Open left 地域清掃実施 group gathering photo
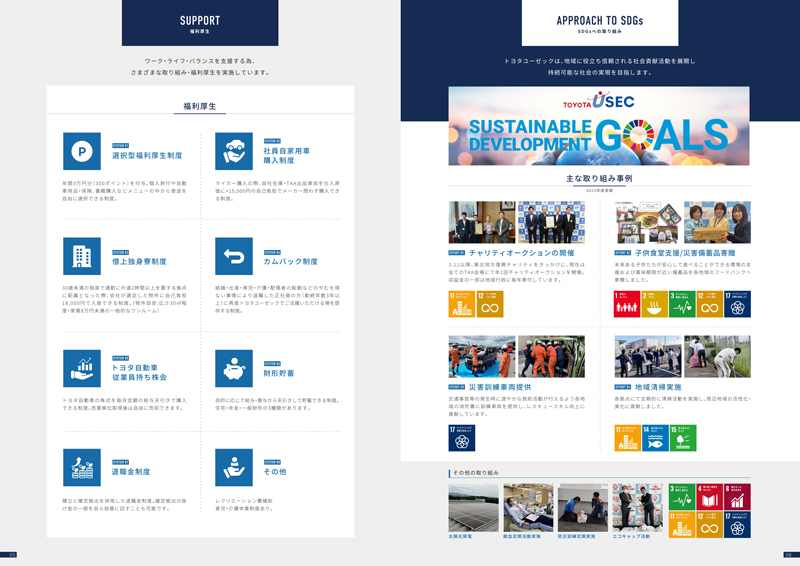This screenshot has width=800, height=566. click(x=648, y=356)
